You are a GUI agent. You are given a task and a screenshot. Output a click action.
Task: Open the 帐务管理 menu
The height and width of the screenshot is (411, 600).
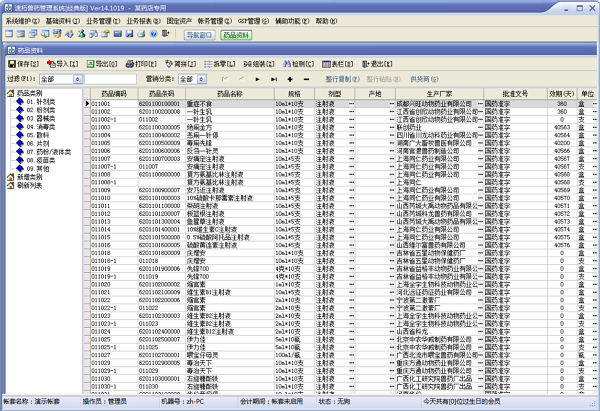pyautogui.click(x=215, y=21)
